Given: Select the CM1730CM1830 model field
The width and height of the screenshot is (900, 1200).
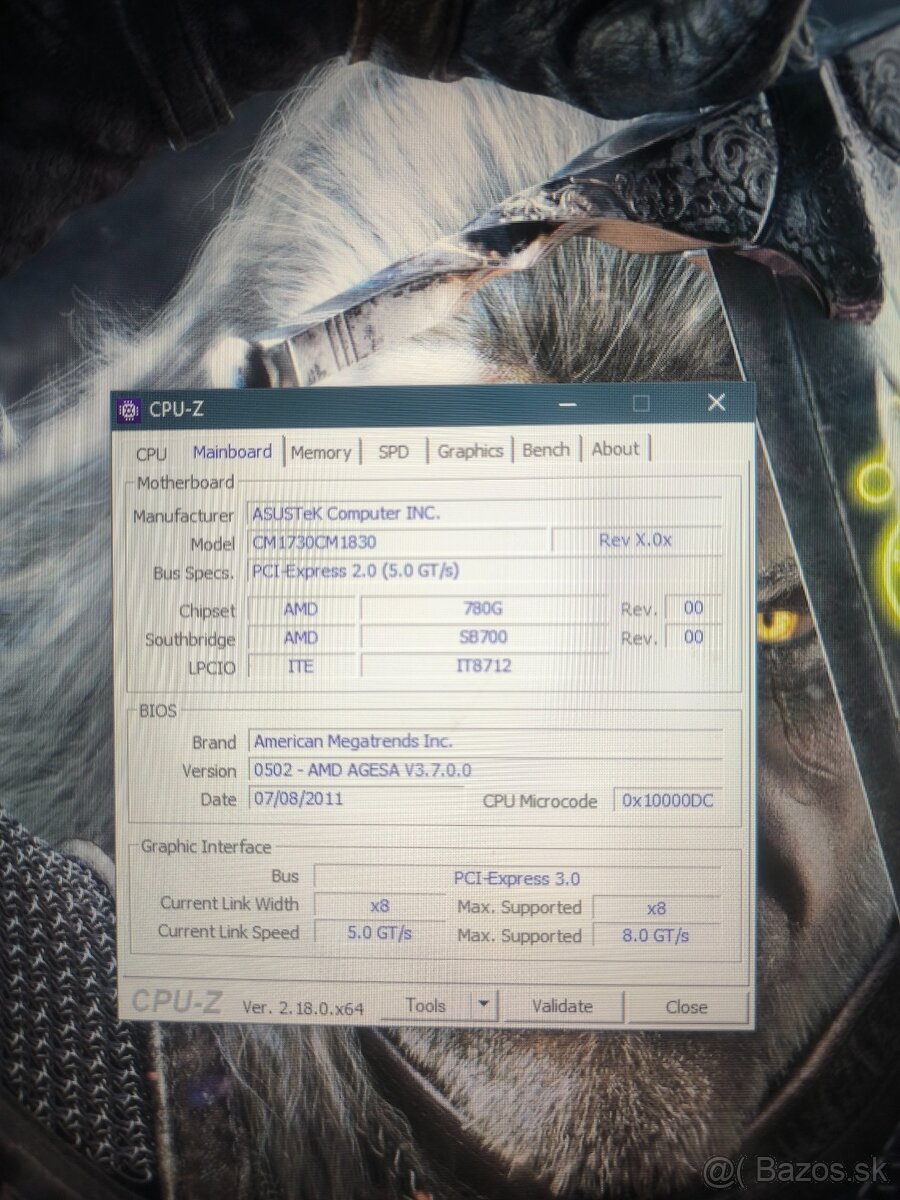Looking at the screenshot, I should click(x=397, y=542).
